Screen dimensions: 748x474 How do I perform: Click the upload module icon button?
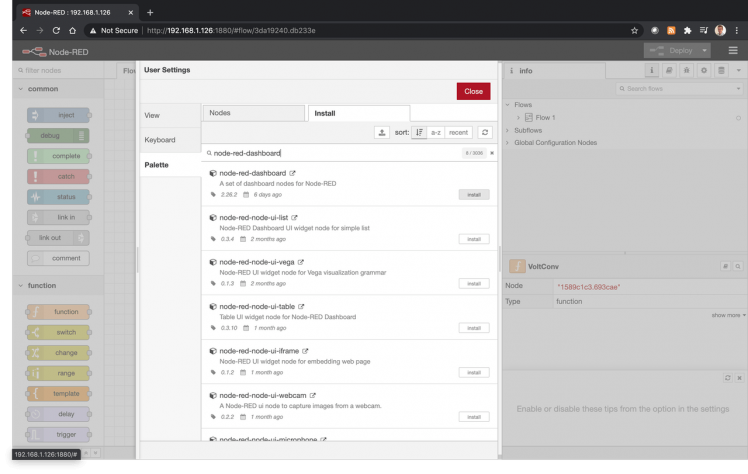tap(382, 132)
